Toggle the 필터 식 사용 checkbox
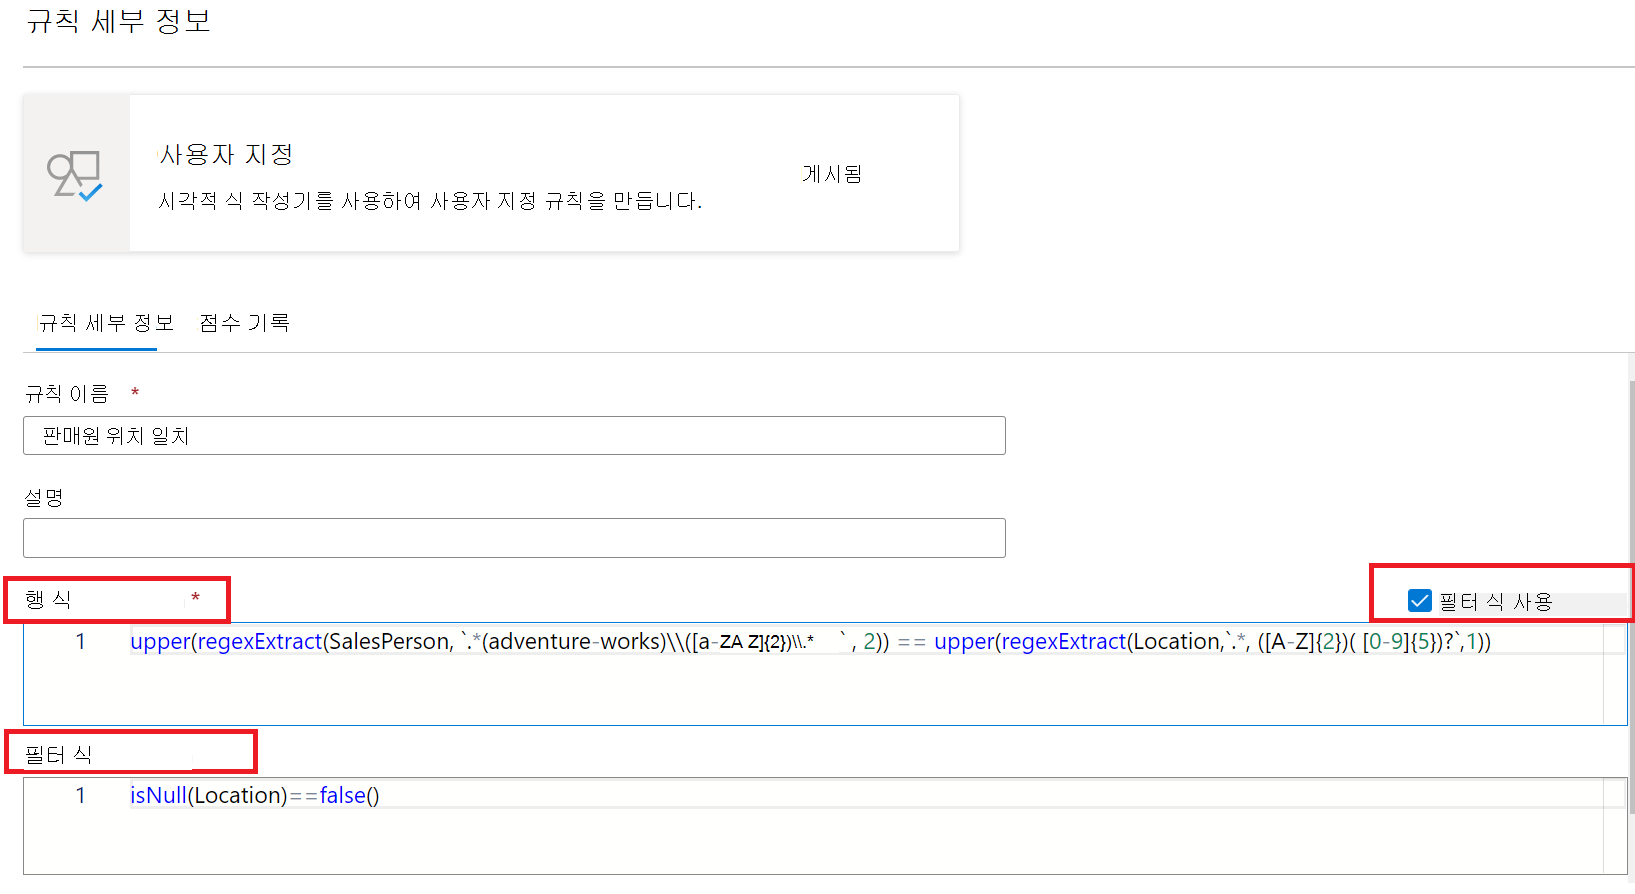Image resolution: width=1635 pixels, height=894 pixels. coord(1419,601)
